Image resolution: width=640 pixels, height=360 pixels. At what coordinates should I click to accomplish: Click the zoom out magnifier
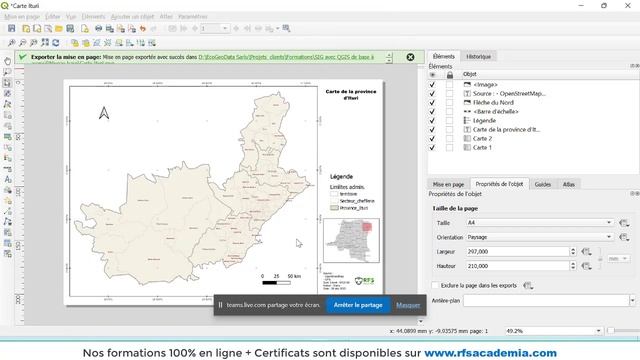[23, 43]
